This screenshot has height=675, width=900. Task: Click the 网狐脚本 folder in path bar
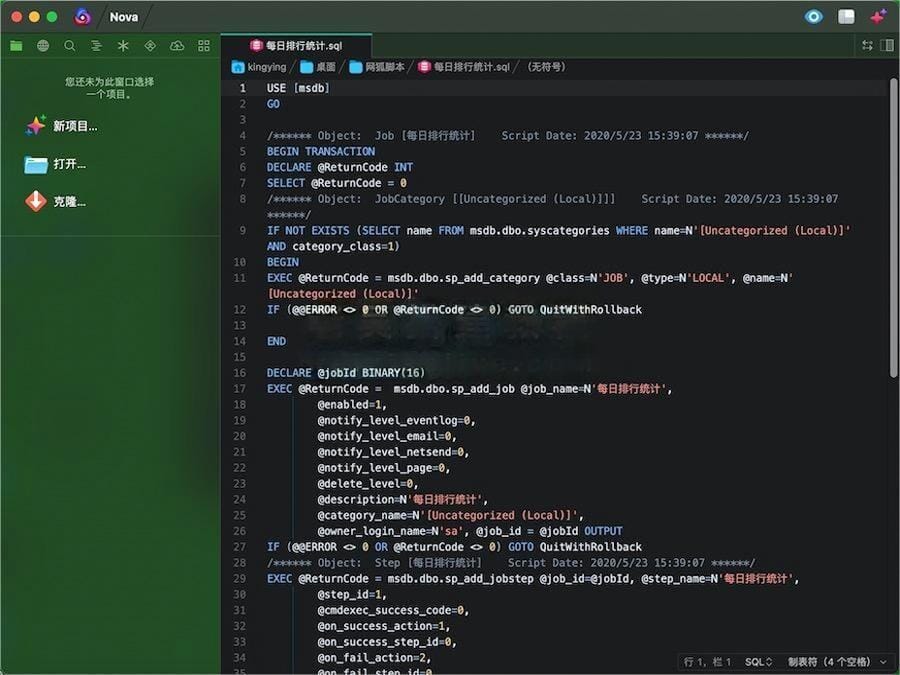(x=377, y=67)
